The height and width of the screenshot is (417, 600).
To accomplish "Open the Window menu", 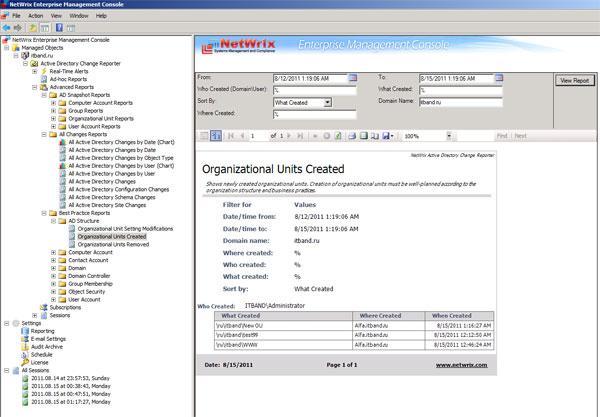I will [79, 16].
